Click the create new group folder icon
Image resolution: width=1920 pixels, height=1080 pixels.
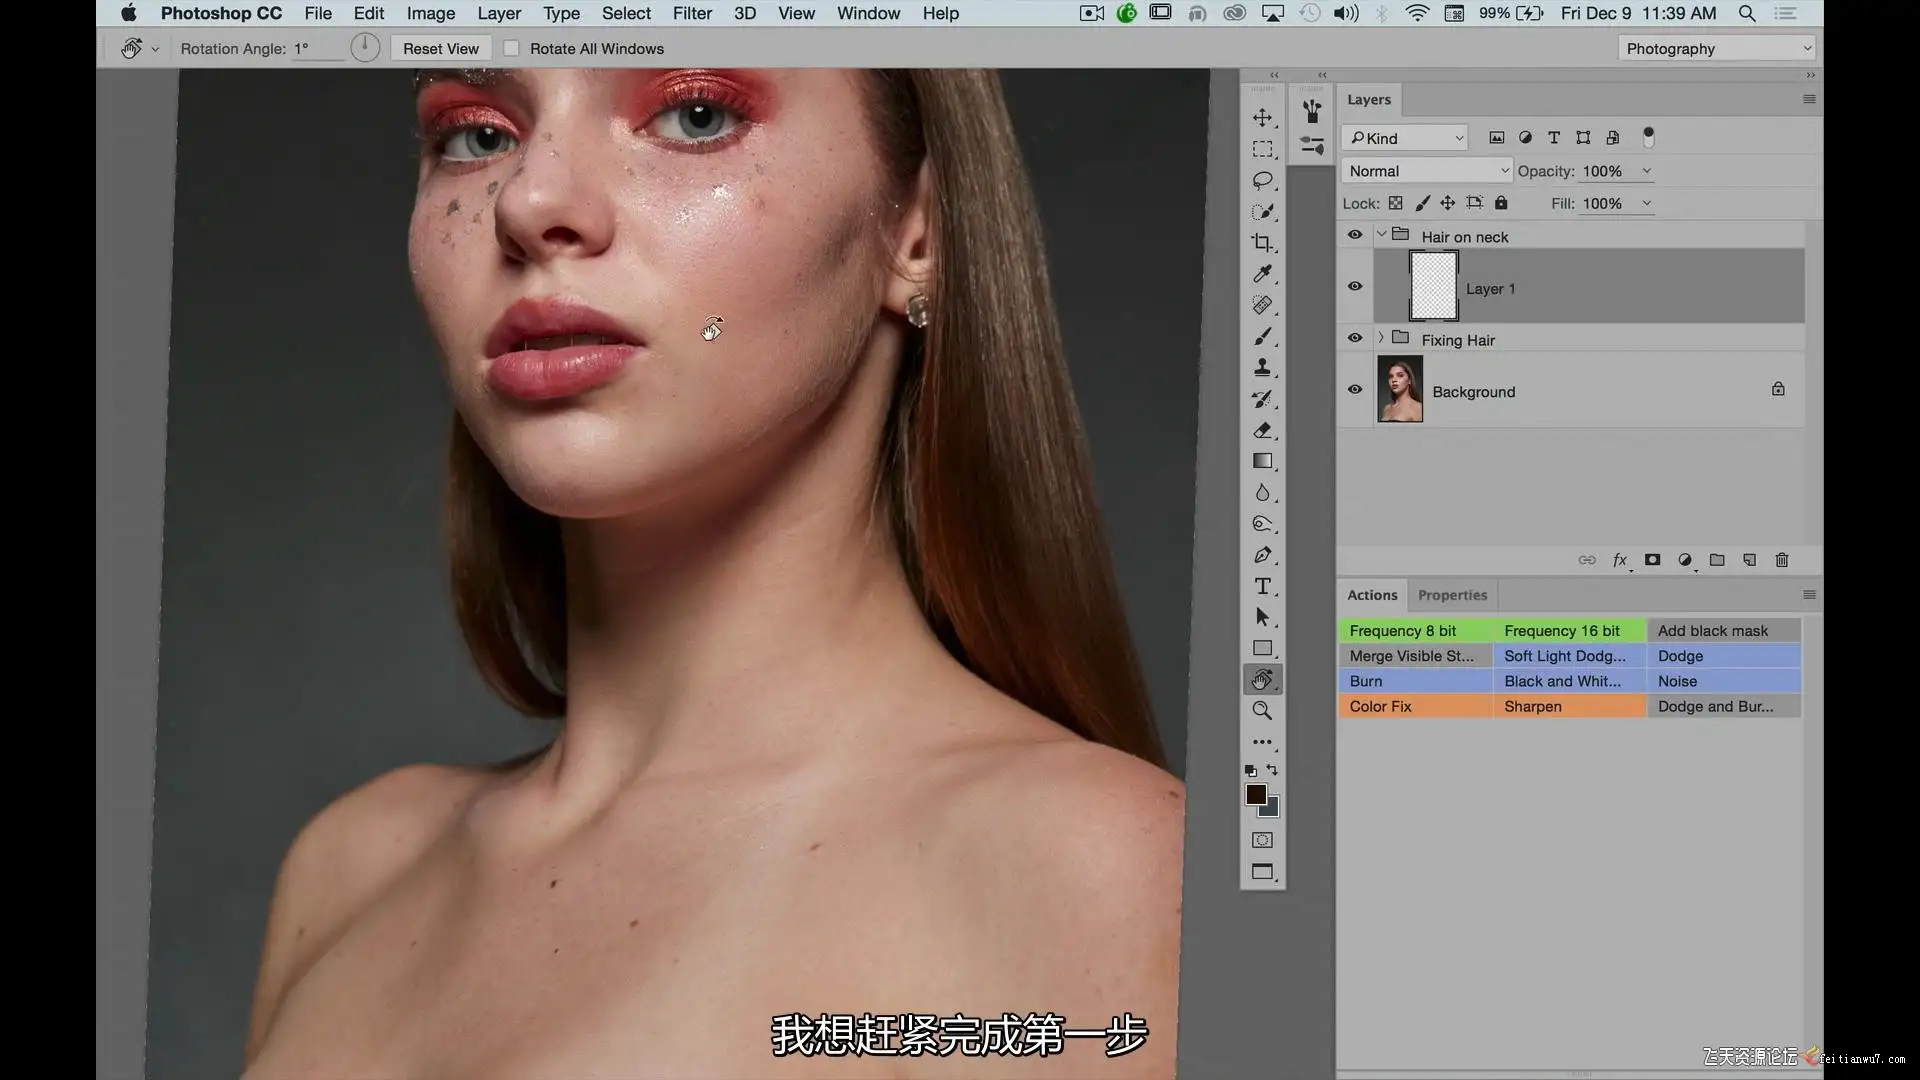(x=1717, y=560)
